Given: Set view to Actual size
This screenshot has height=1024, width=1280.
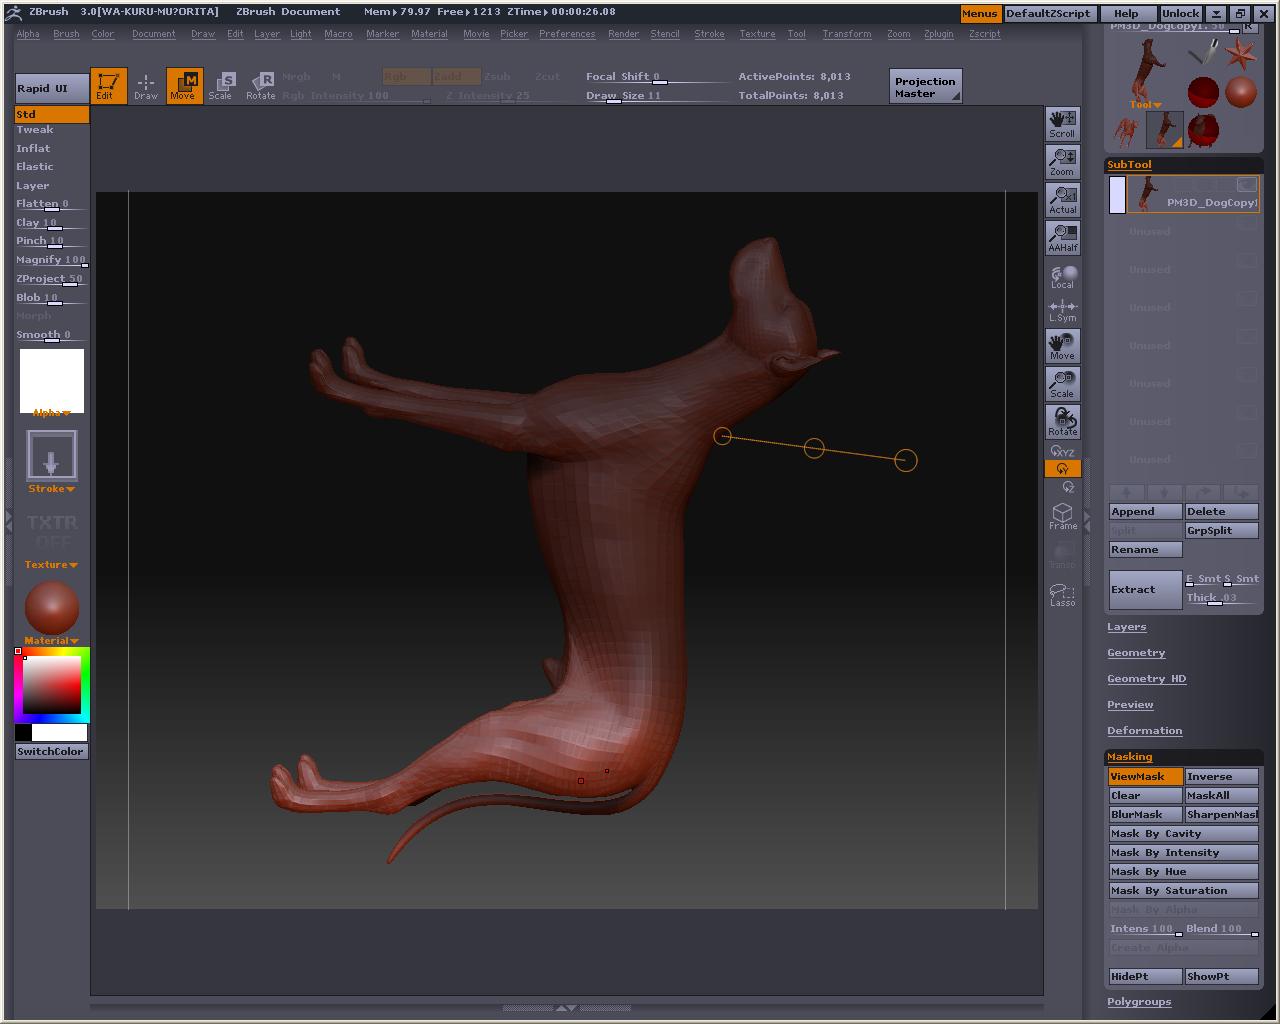Looking at the screenshot, I should tap(1062, 200).
